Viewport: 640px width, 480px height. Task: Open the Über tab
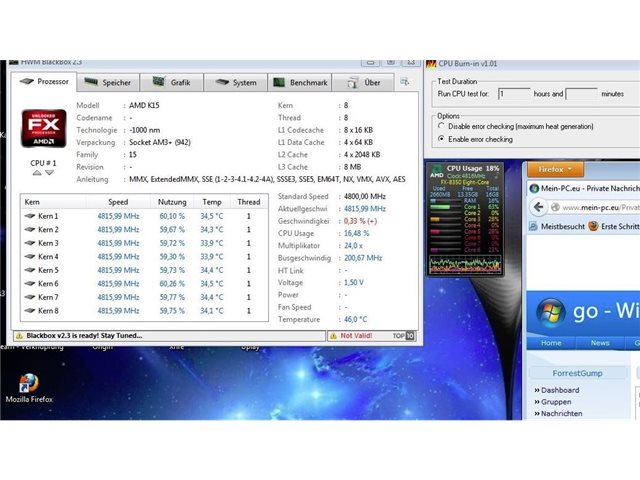point(363,82)
